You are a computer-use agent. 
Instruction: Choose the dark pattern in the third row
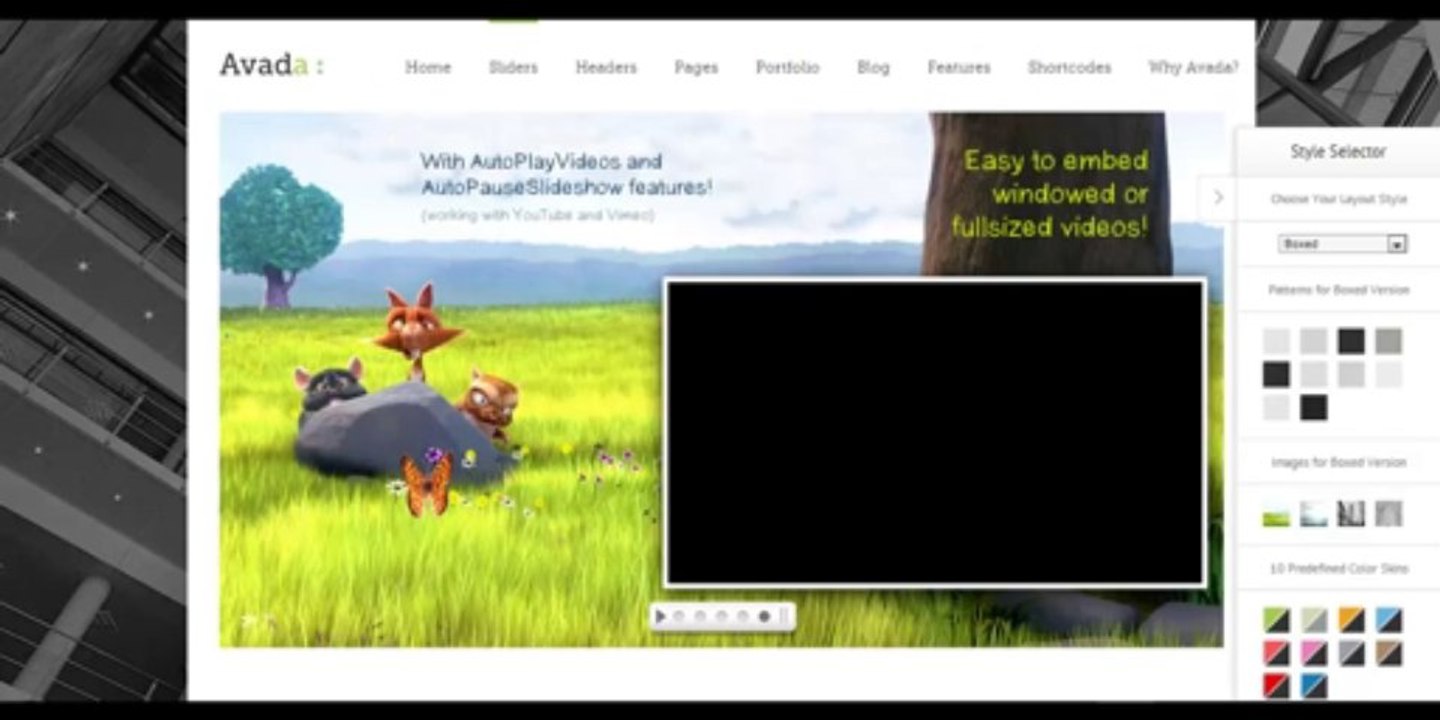(x=1313, y=407)
